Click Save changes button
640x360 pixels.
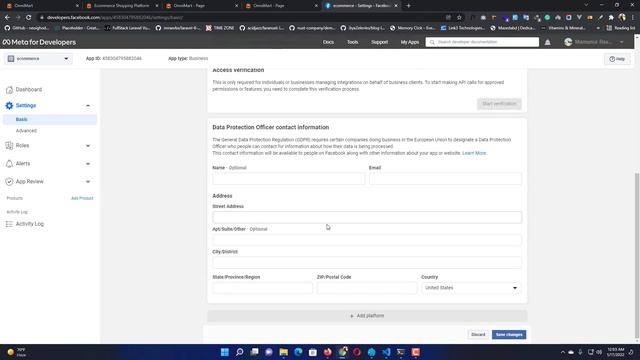509,335
